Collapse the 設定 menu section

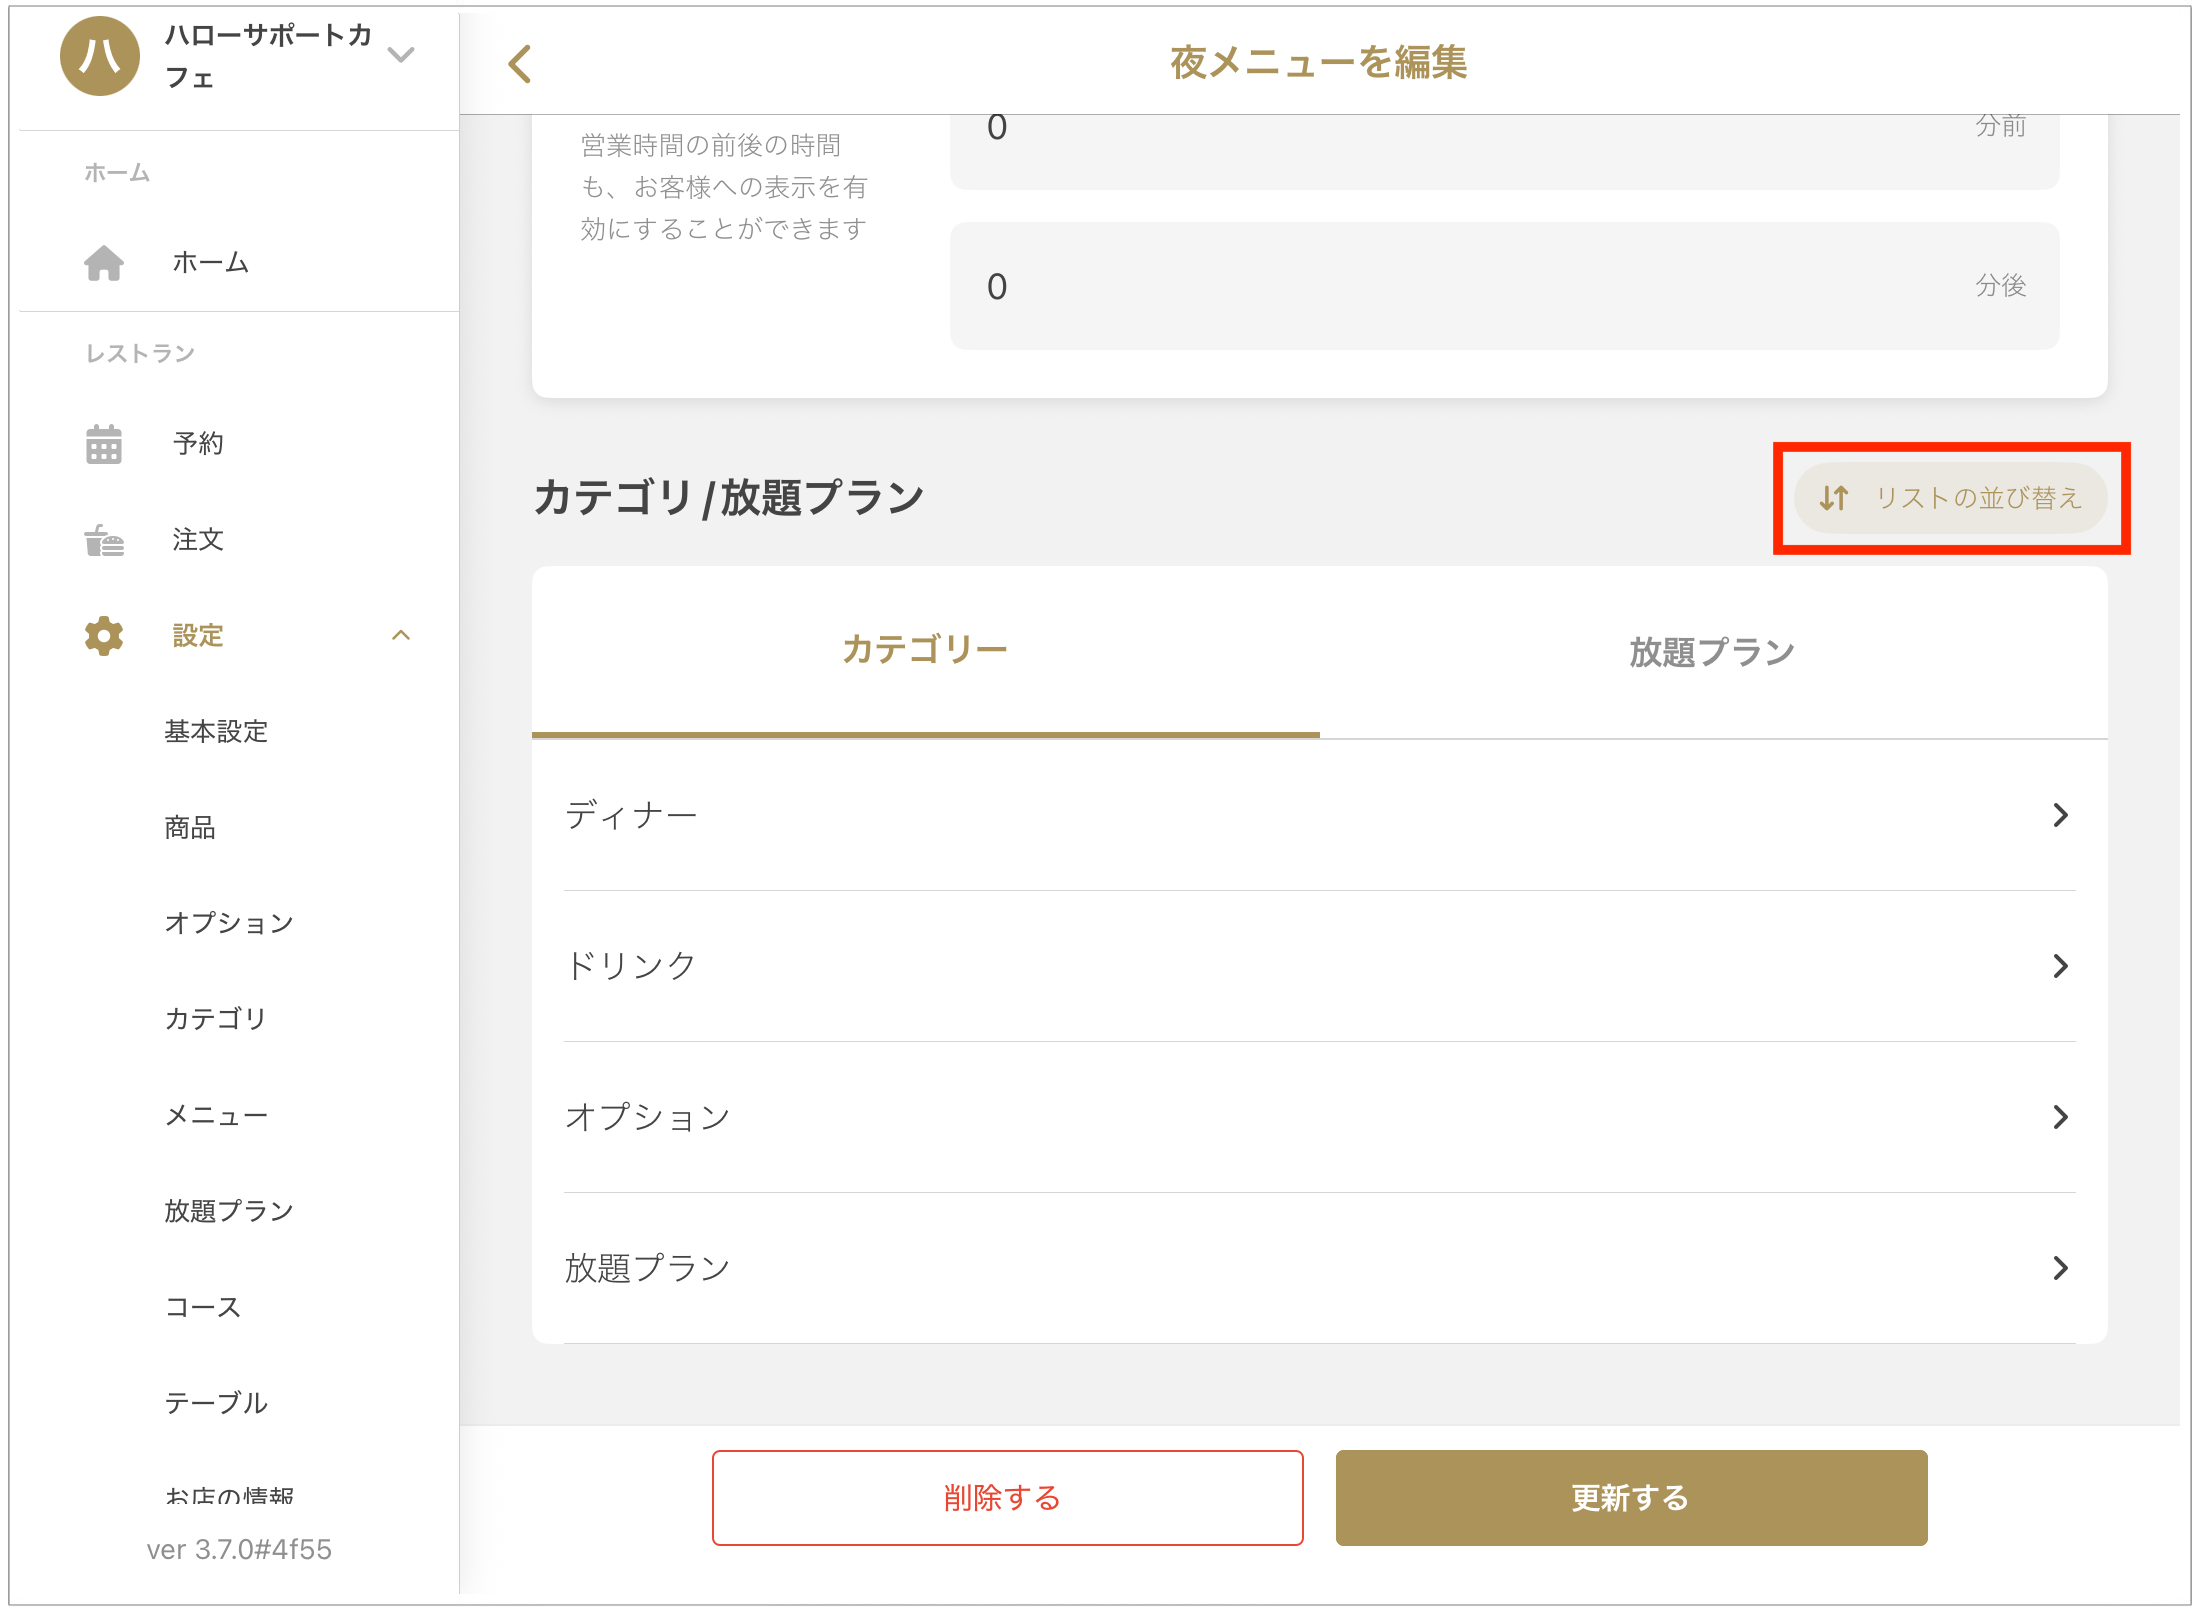(x=401, y=636)
